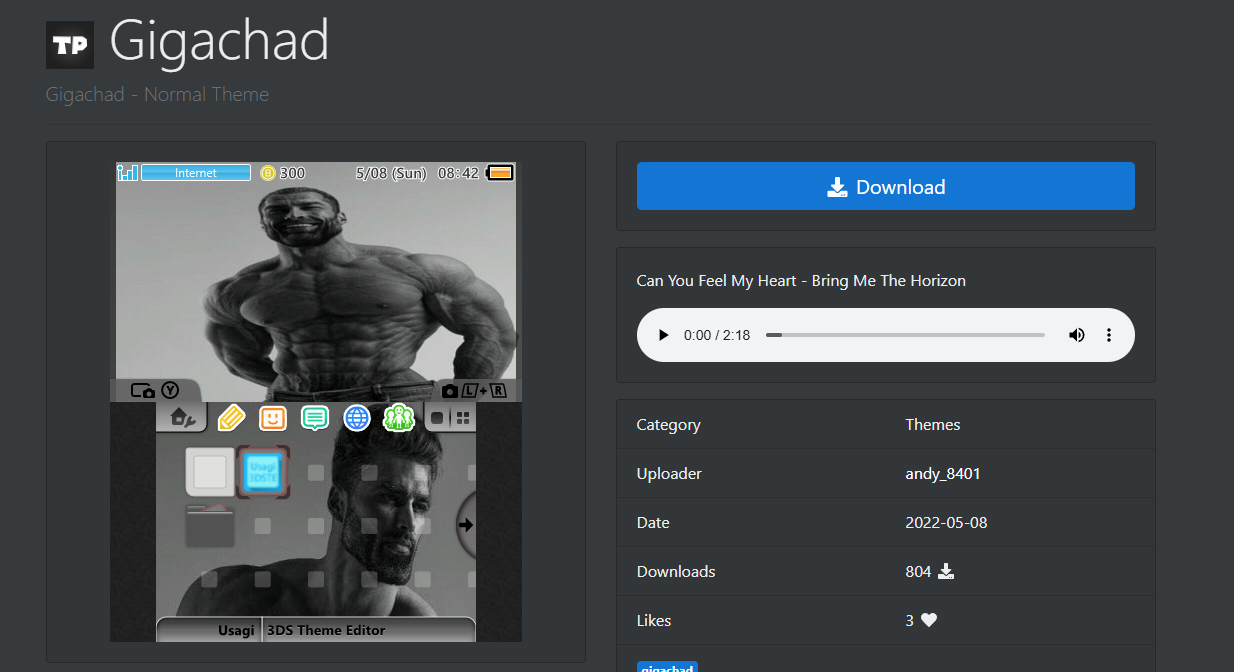Screen dimensions: 1234x672
Task: Click the andy_8401 uploader name
Action: (x=943, y=473)
